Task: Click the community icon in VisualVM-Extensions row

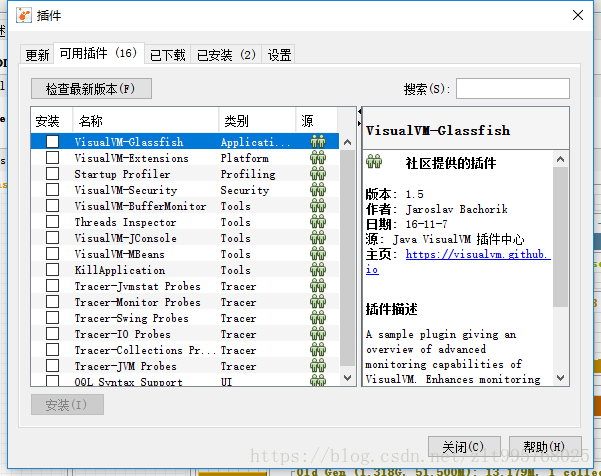Action: [318, 158]
